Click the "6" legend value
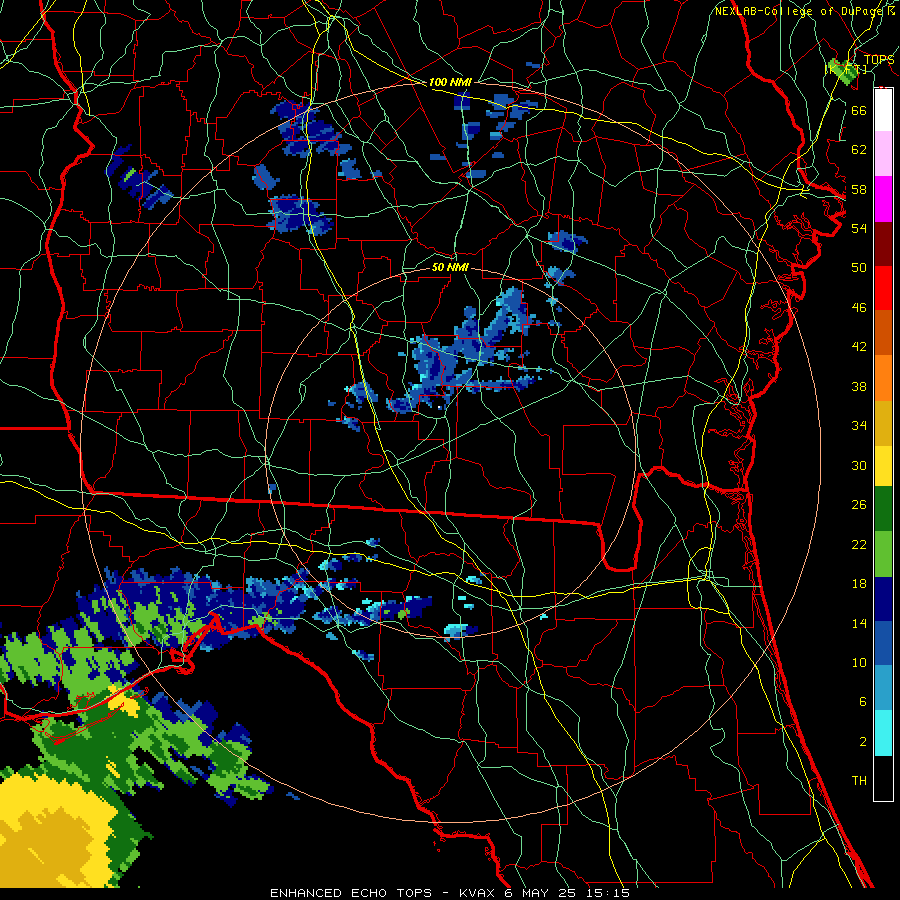 click(x=862, y=702)
